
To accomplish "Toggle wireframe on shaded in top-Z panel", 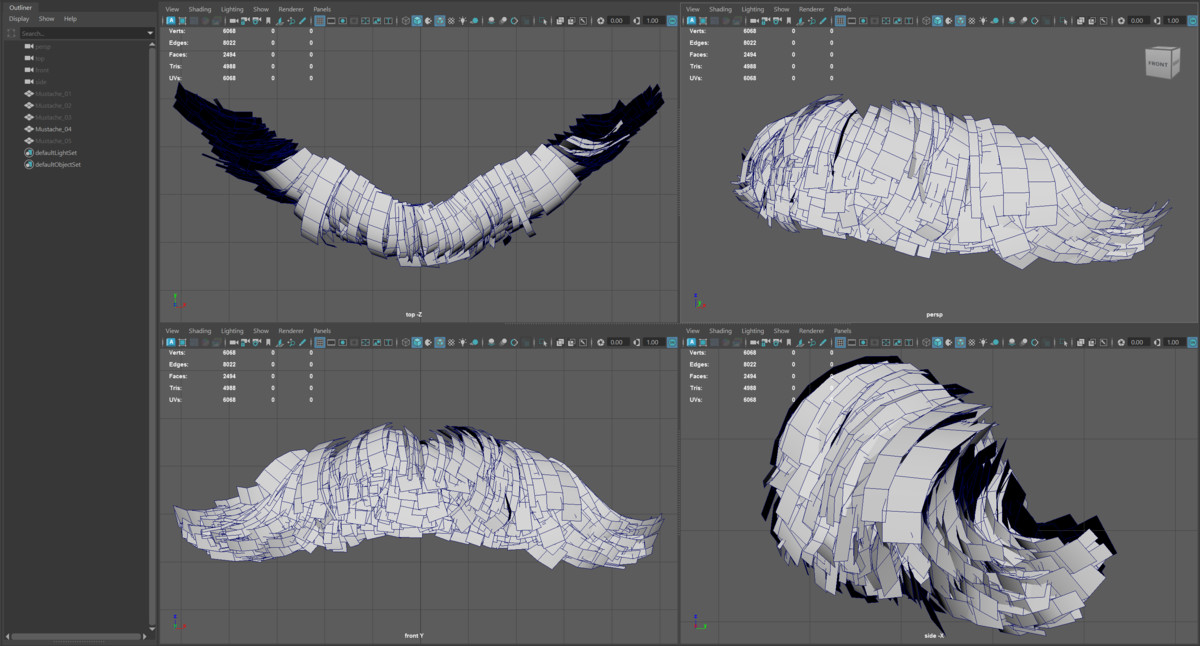I will [440, 20].
